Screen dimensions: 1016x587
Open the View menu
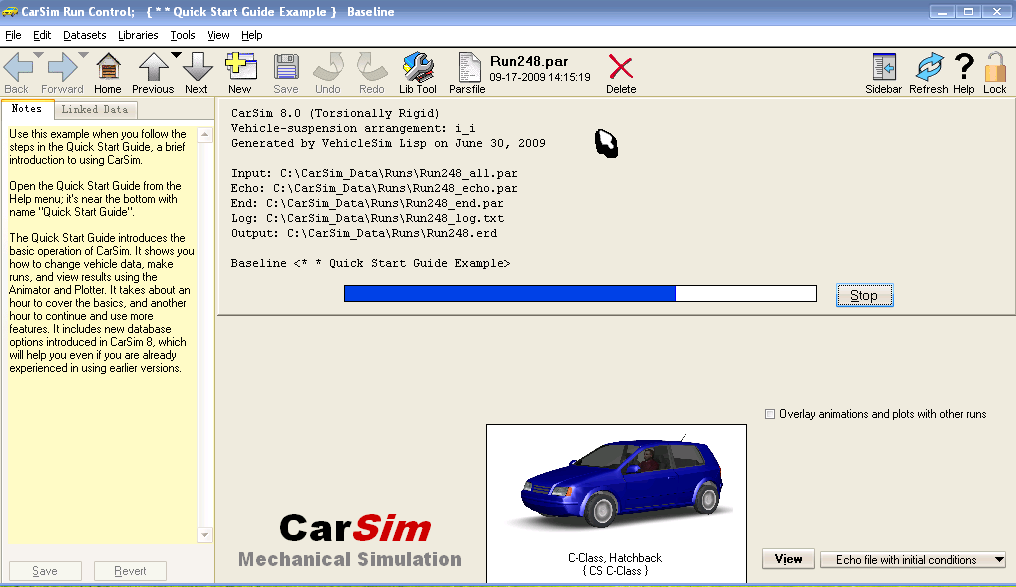(x=218, y=35)
